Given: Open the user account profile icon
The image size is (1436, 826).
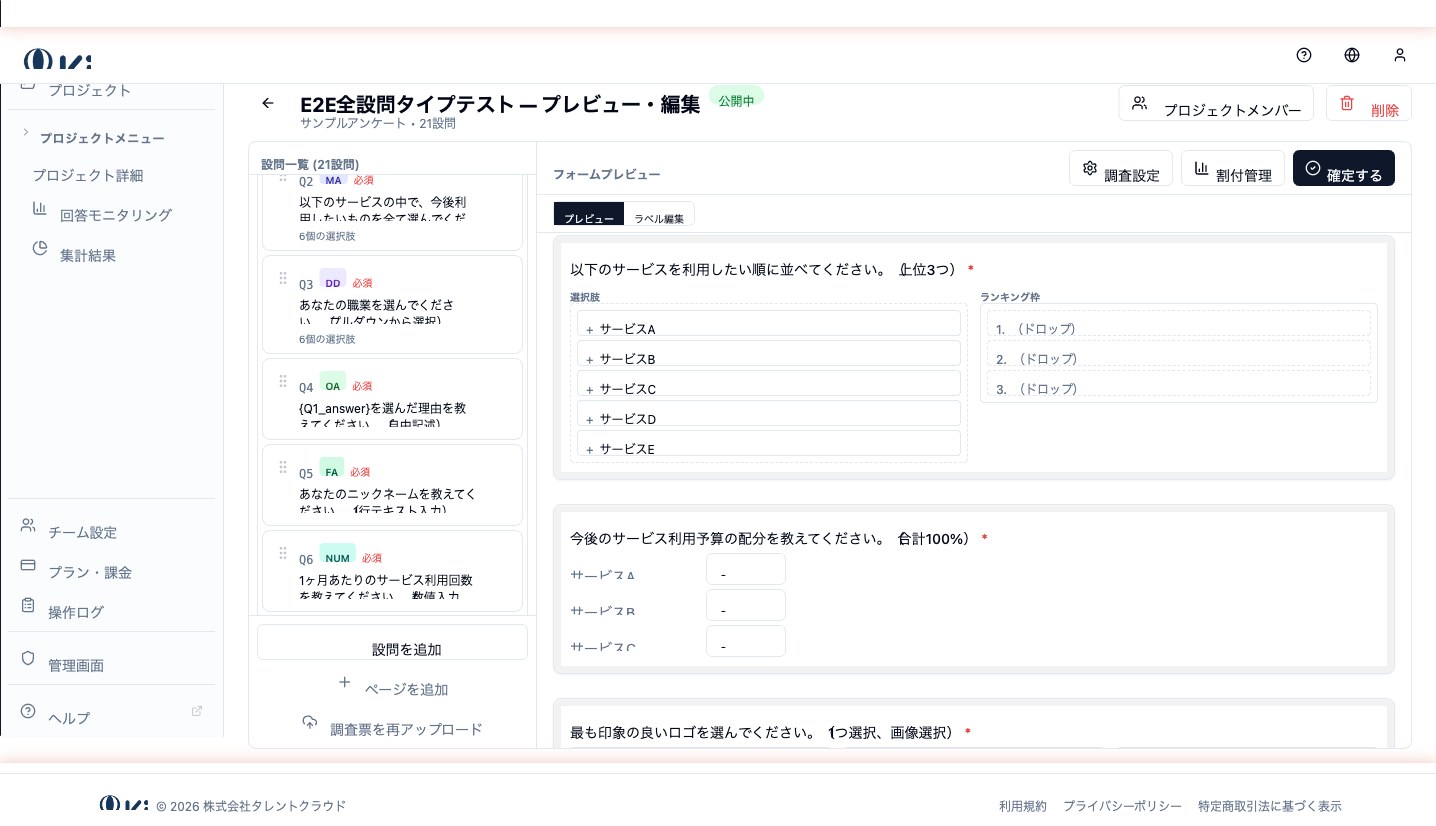Looking at the screenshot, I should [x=1399, y=55].
